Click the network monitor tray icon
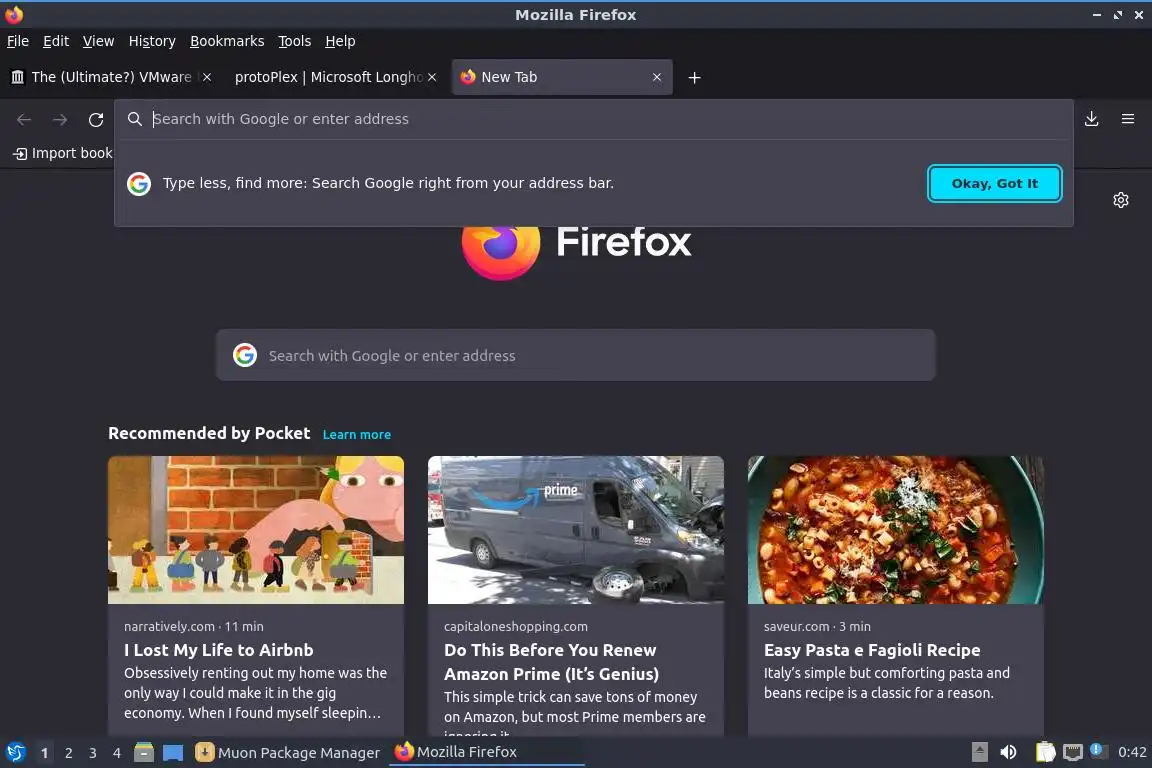 pyautogui.click(x=1073, y=752)
